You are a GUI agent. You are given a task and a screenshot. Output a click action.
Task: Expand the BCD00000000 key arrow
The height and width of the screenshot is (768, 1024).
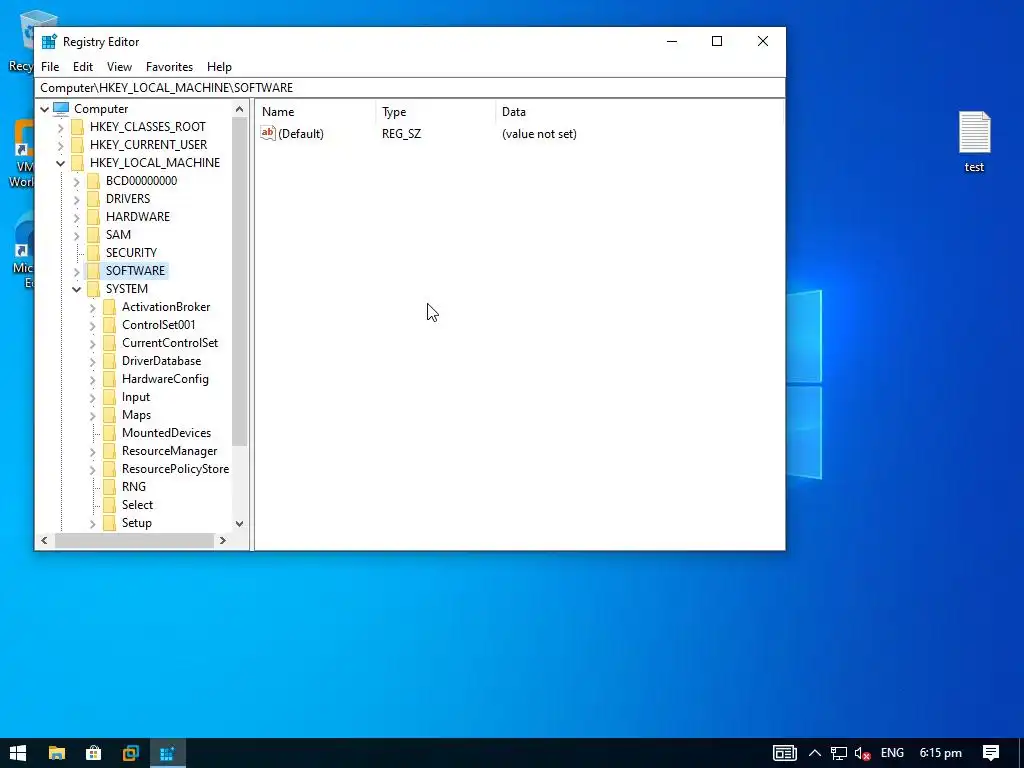(x=76, y=182)
